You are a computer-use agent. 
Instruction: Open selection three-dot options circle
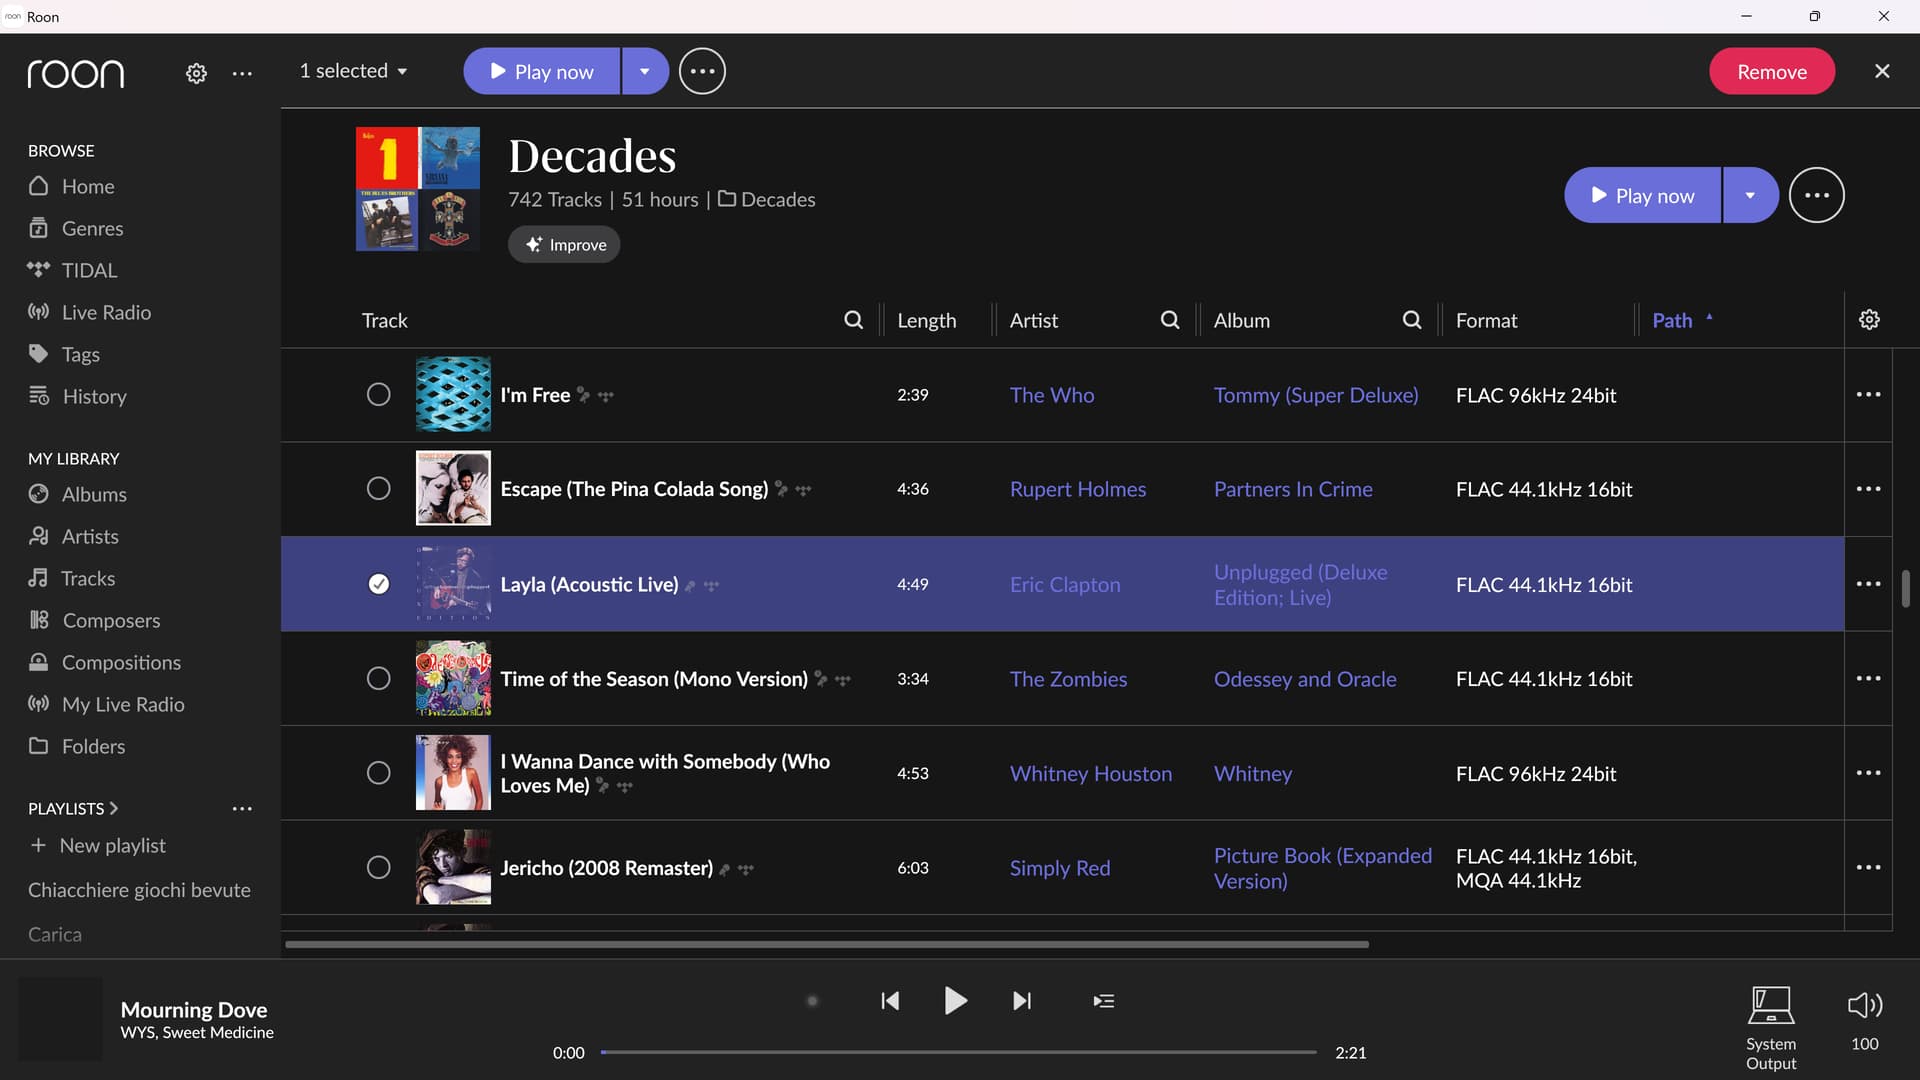[702, 71]
